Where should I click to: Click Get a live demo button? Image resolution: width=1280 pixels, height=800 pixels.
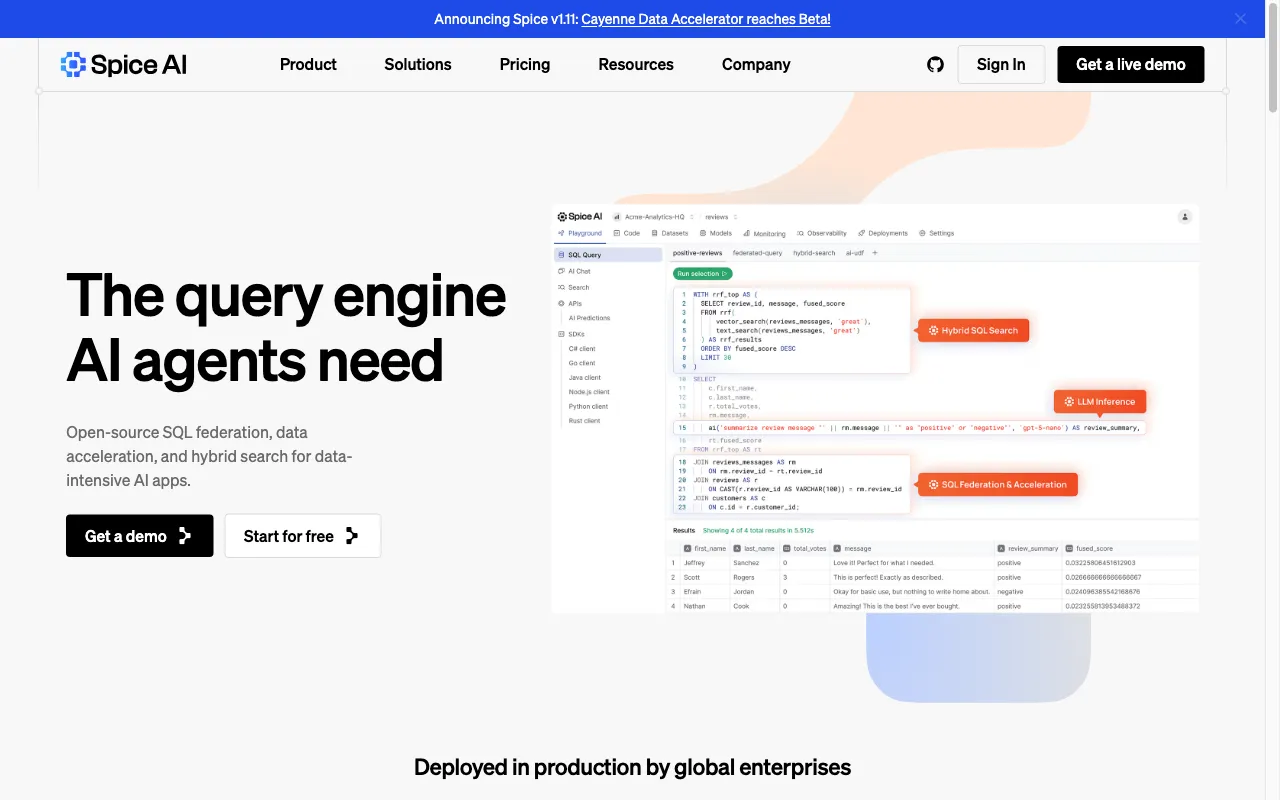coord(1131,64)
